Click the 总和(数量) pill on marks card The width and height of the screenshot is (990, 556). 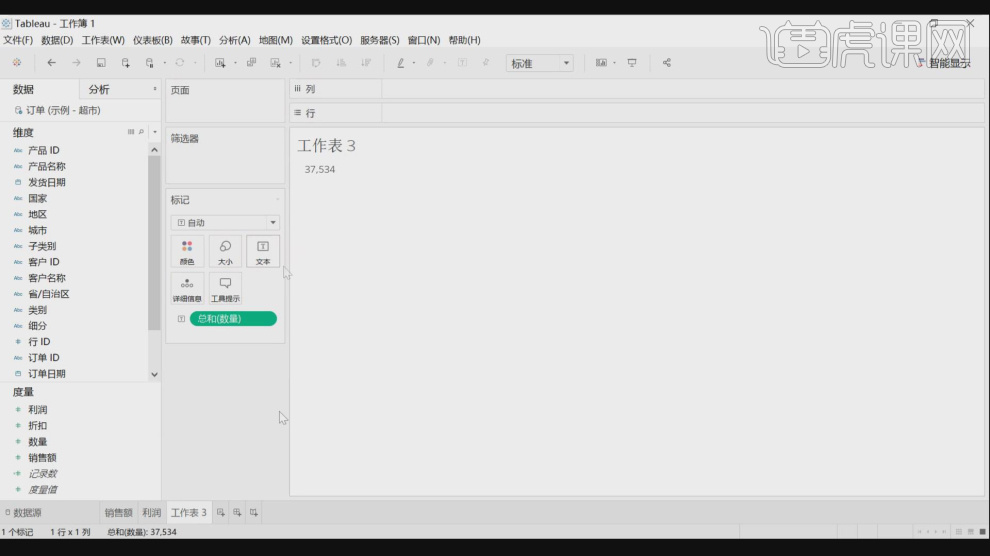point(233,319)
